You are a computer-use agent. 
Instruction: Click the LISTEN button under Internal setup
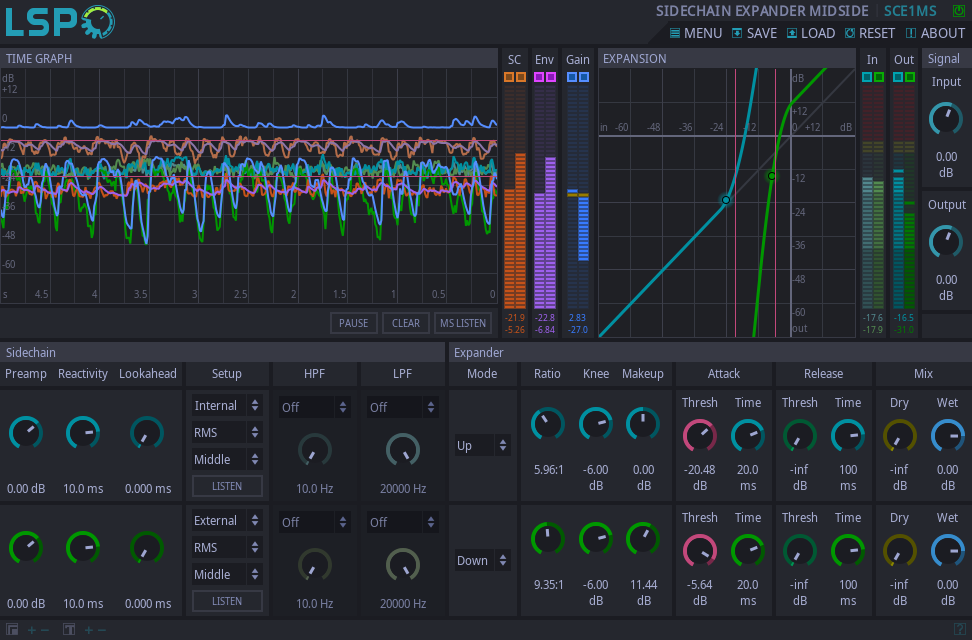227,486
